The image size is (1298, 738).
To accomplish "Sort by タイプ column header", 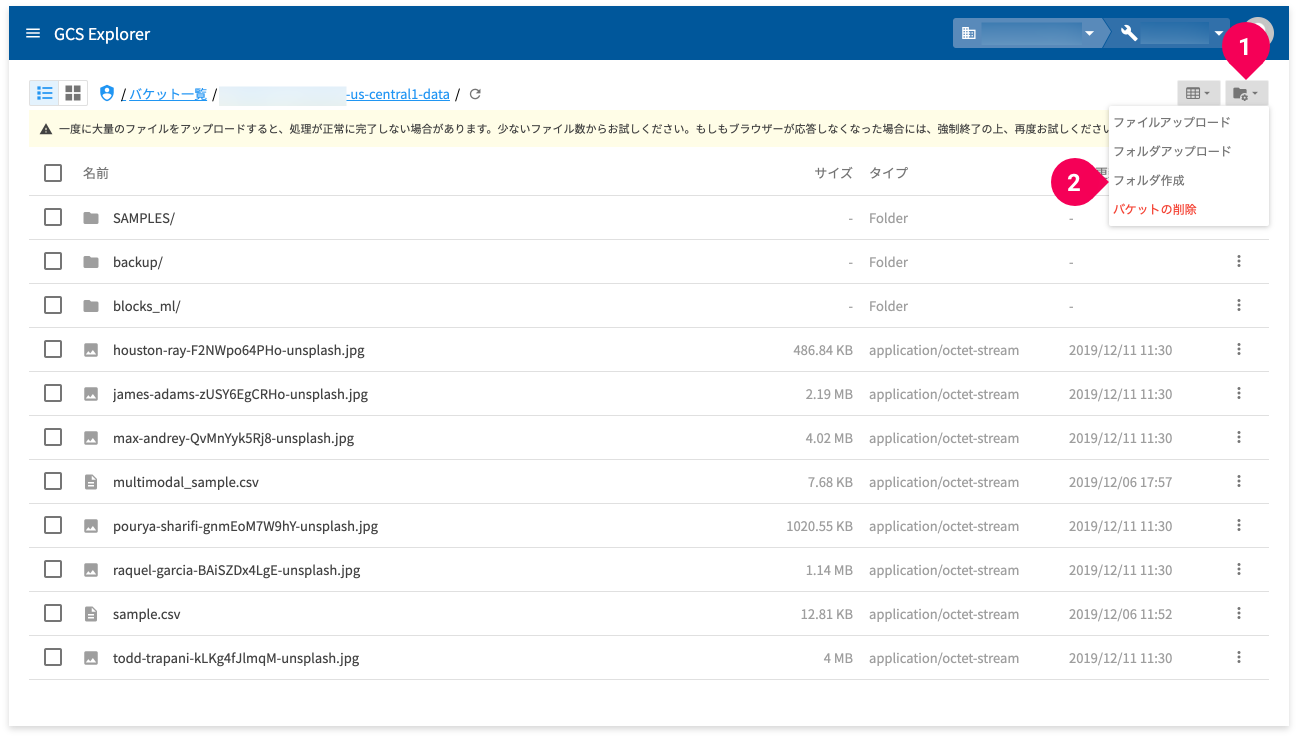I will click(888, 173).
